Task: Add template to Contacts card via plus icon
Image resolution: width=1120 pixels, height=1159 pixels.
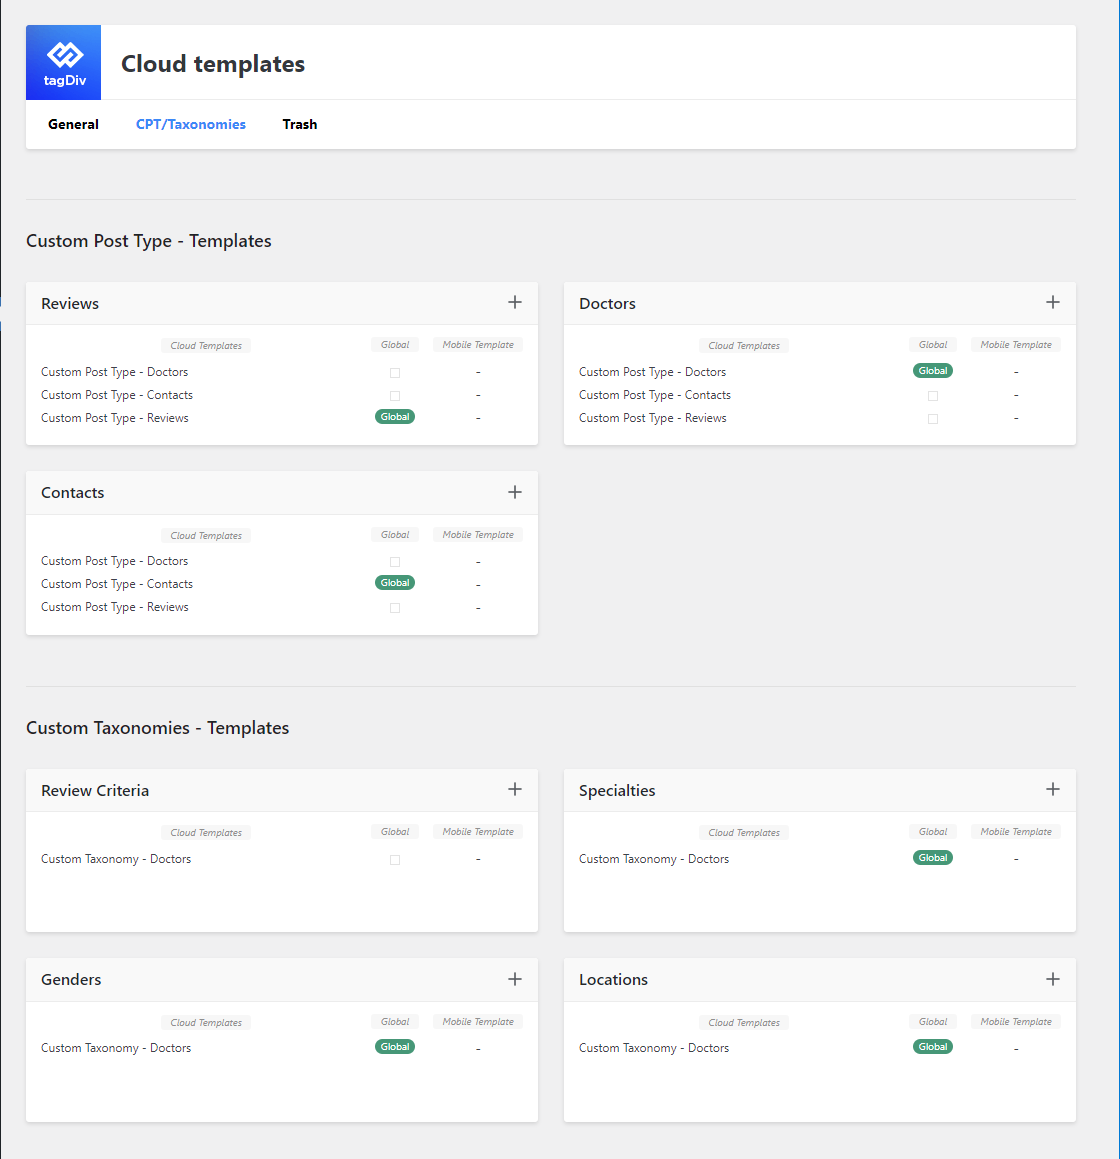Action: pos(515,492)
